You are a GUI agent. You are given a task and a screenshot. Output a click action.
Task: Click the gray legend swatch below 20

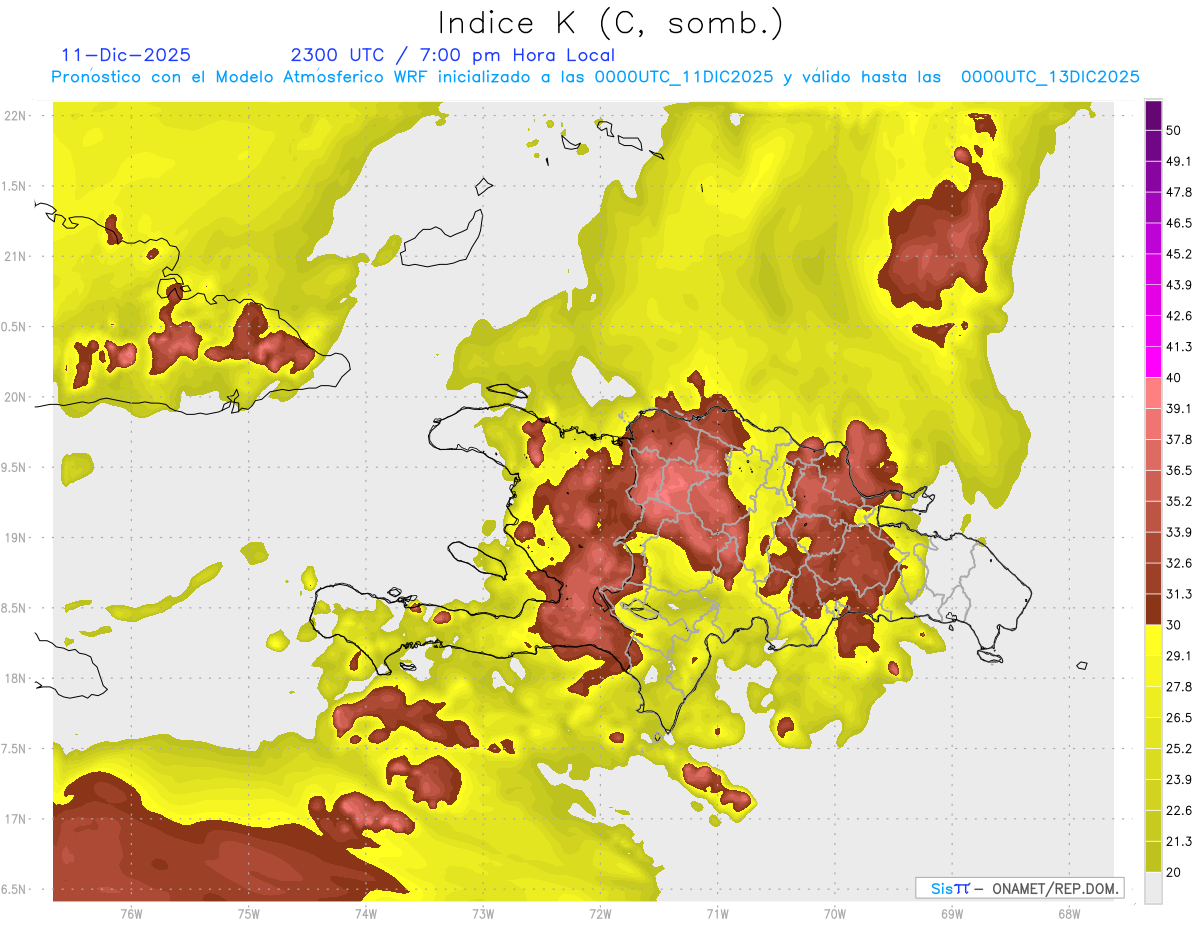(x=1153, y=887)
